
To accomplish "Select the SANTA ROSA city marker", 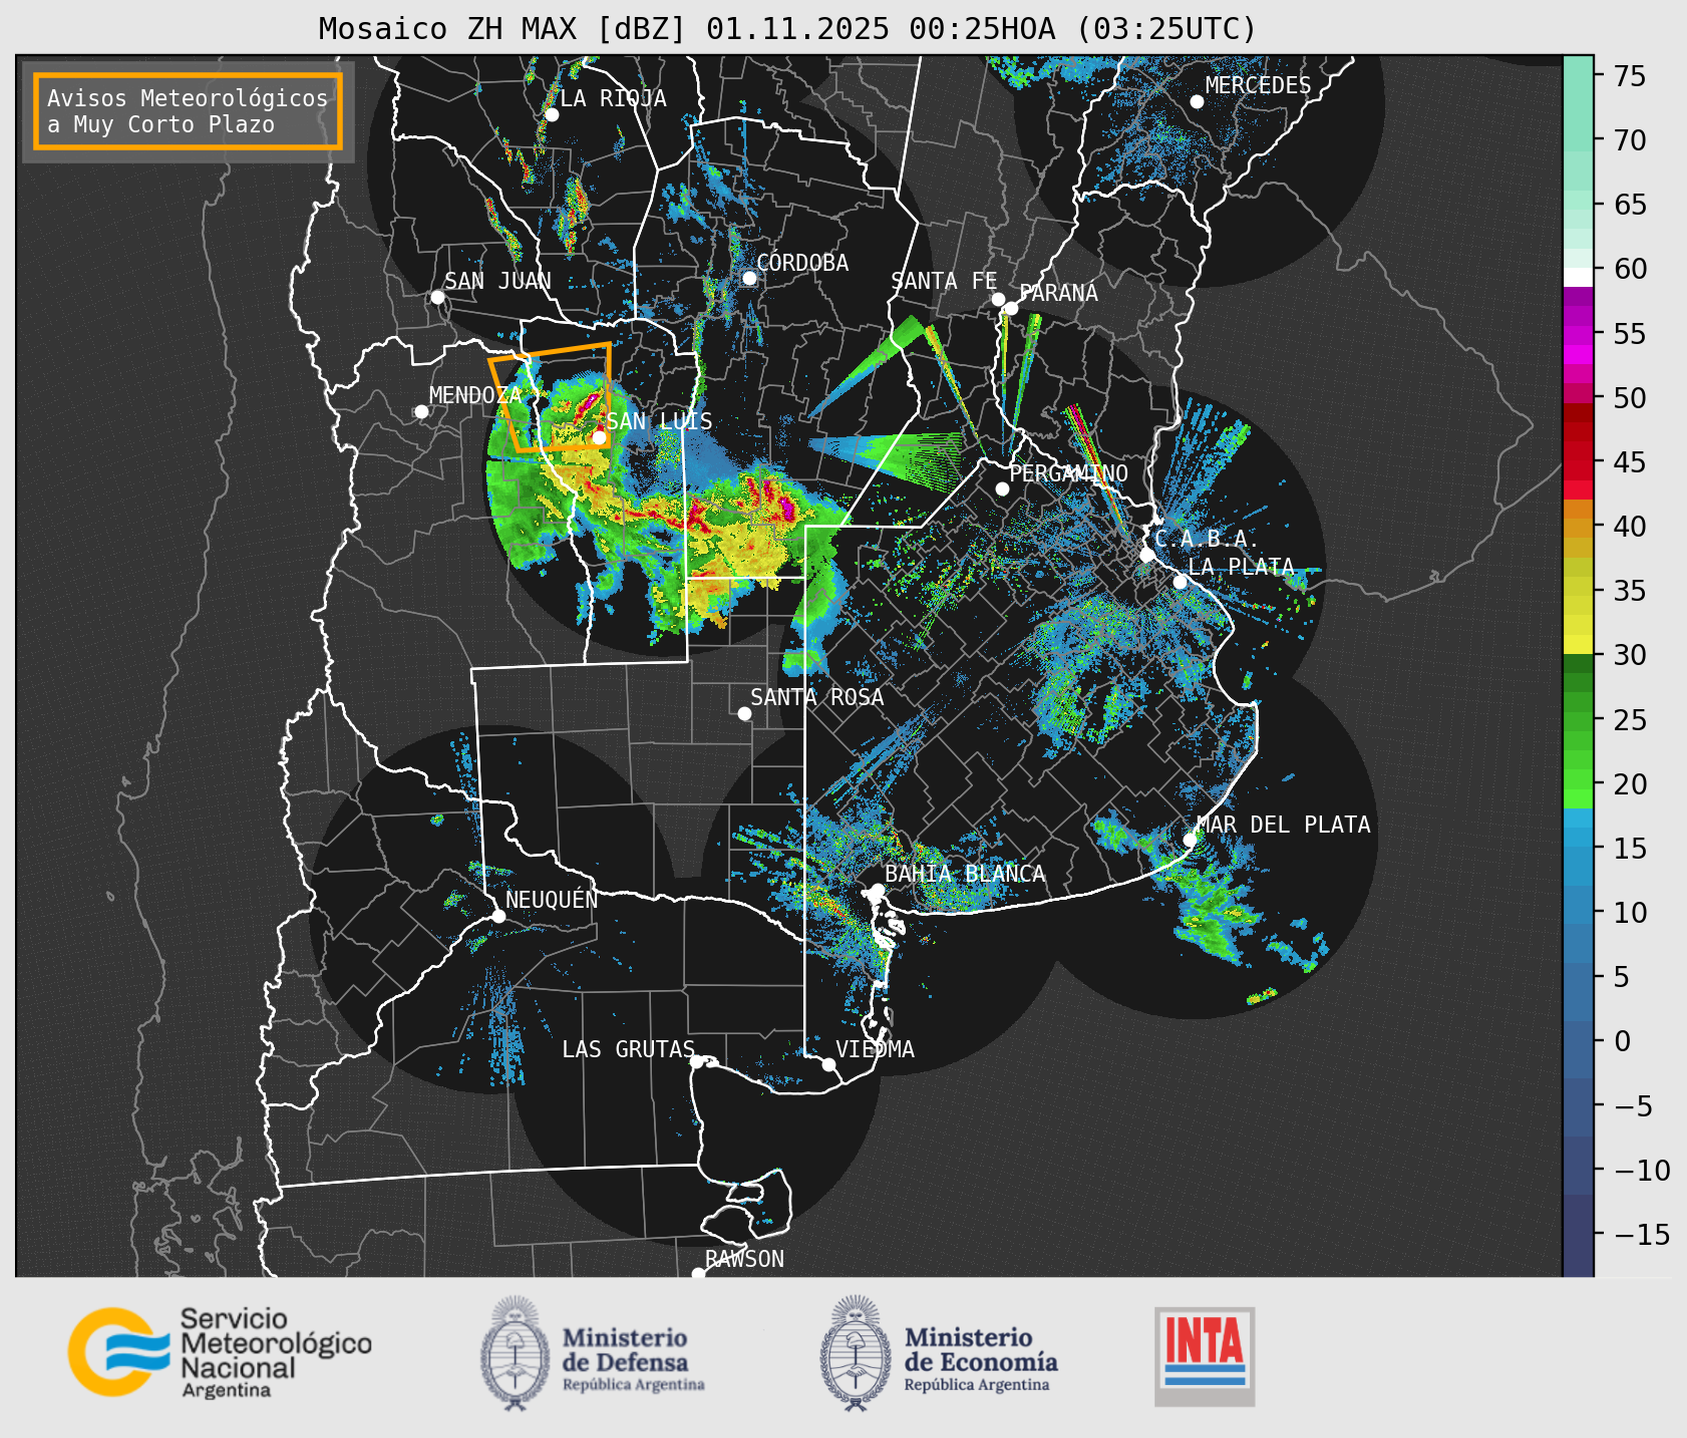I will coord(744,713).
